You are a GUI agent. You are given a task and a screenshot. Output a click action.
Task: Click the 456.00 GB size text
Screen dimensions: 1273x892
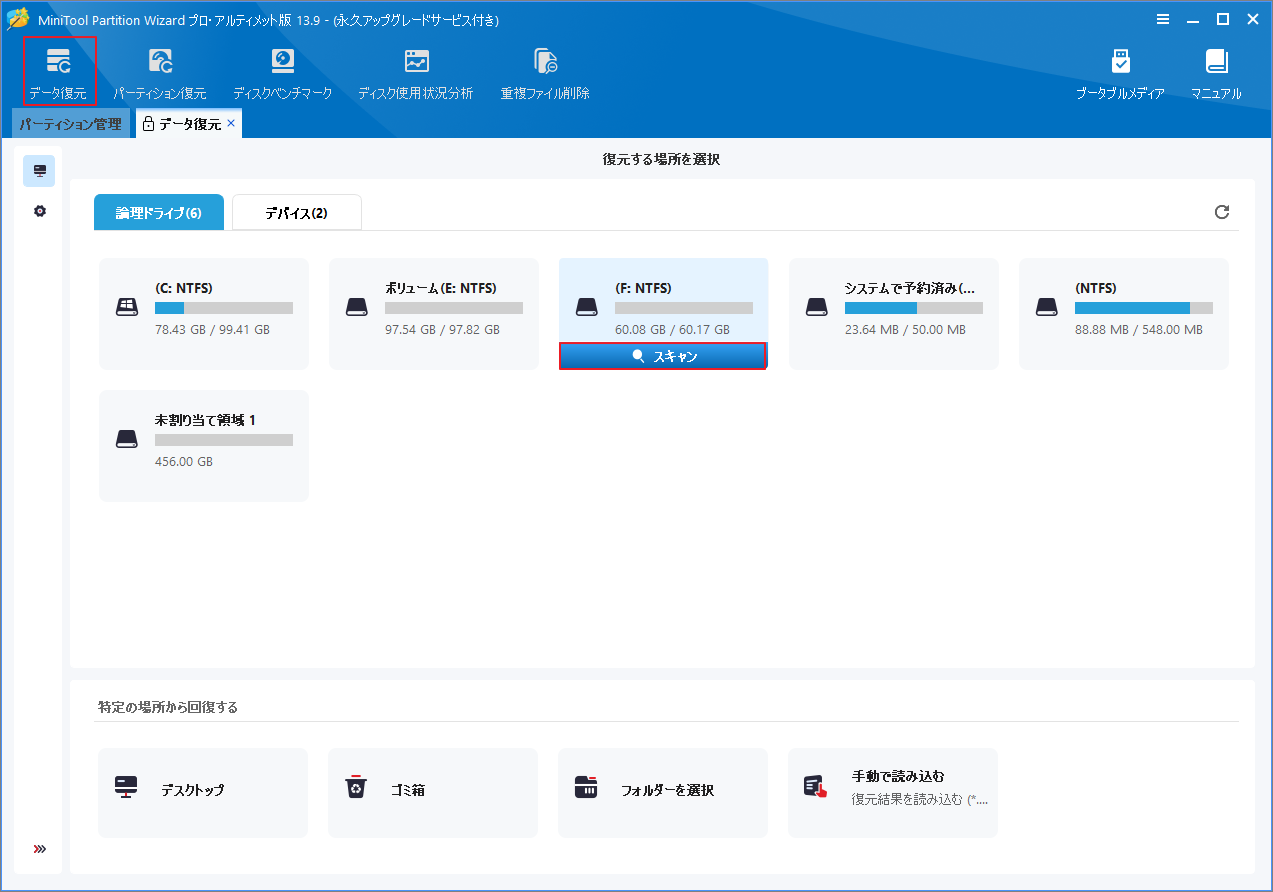click(184, 462)
